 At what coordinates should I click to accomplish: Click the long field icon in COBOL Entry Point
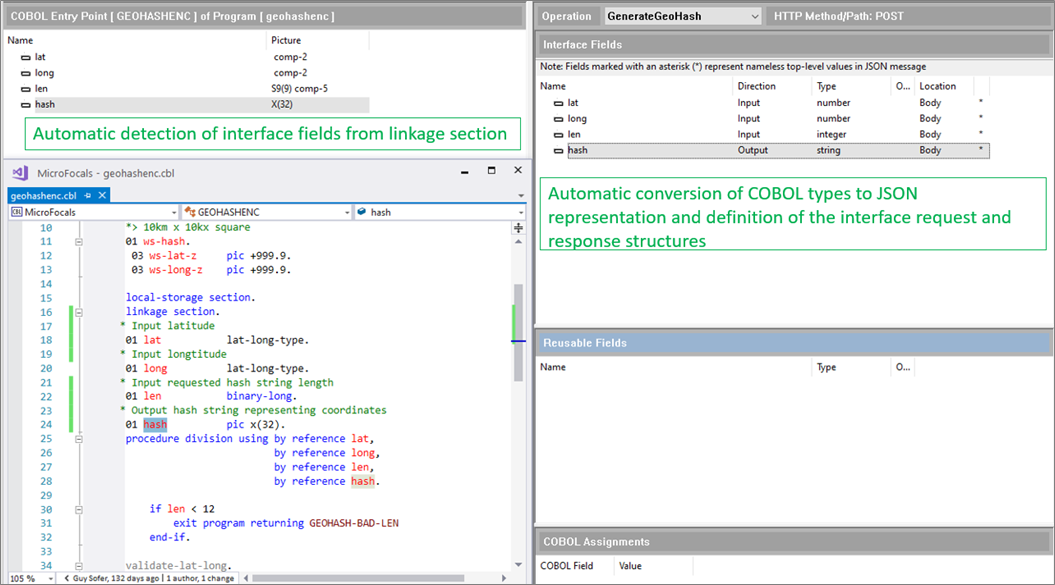coord(24,73)
